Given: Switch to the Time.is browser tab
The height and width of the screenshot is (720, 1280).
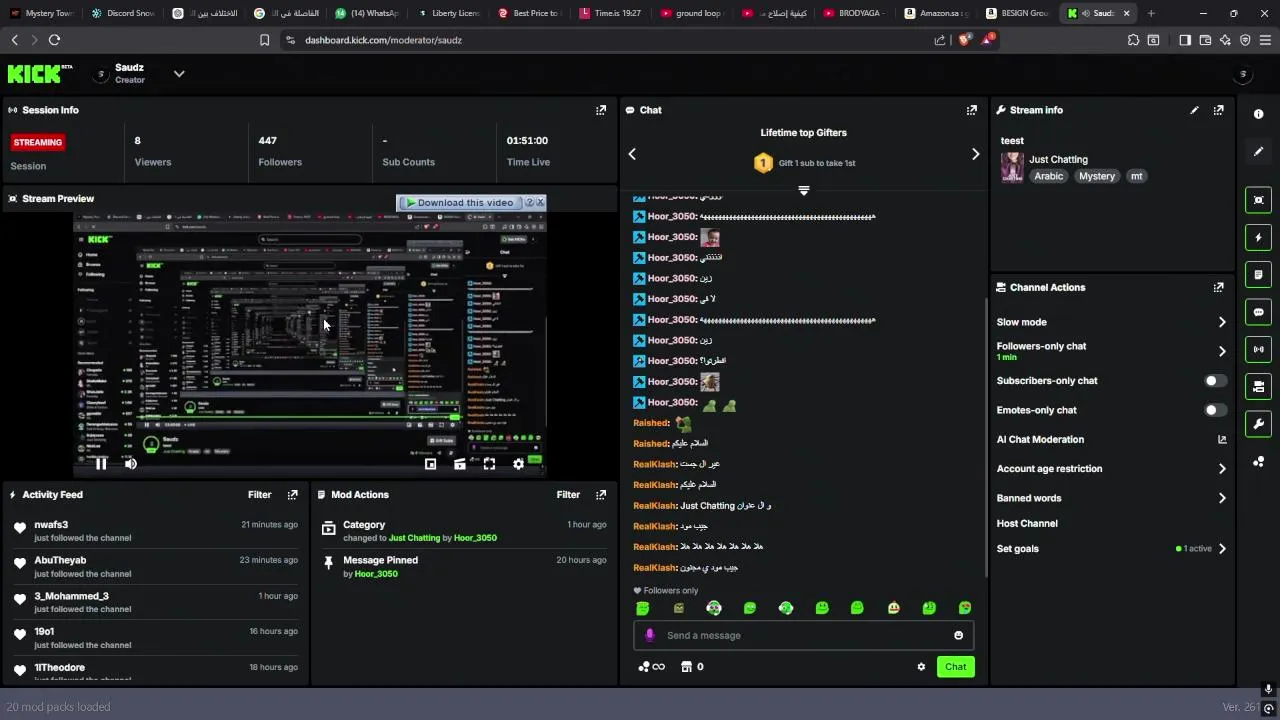Looking at the screenshot, I should pyautogui.click(x=611, y=13).
